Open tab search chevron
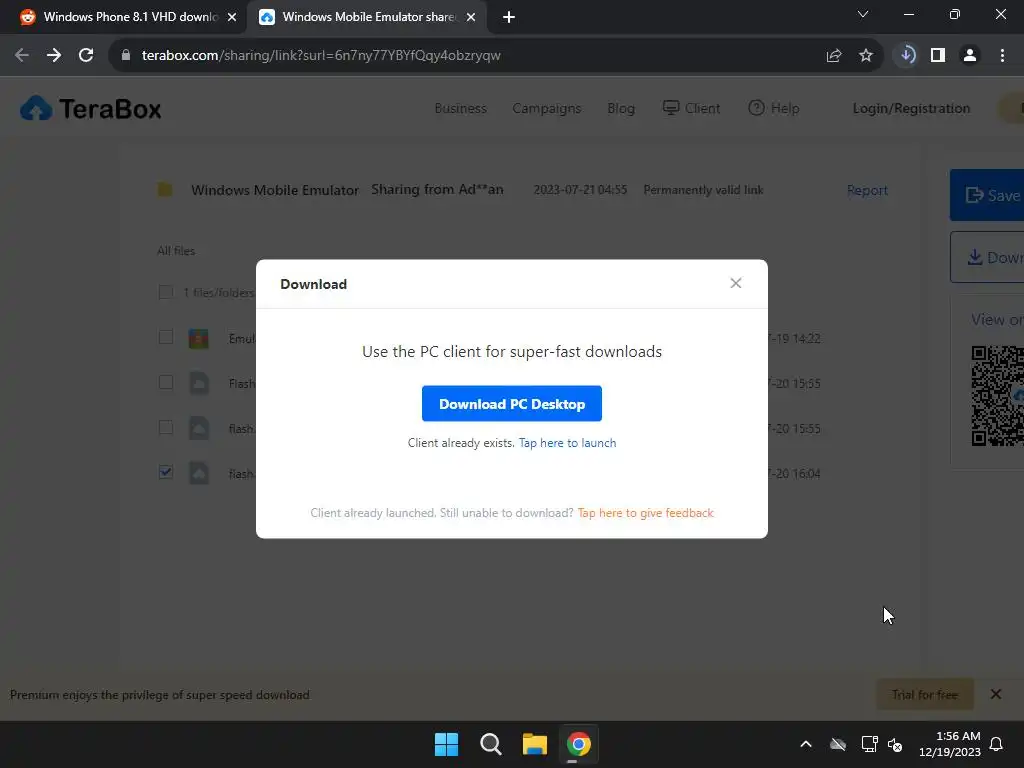Image resolution: width=1024 pixels, height=768 pixels. coord(863,14)
